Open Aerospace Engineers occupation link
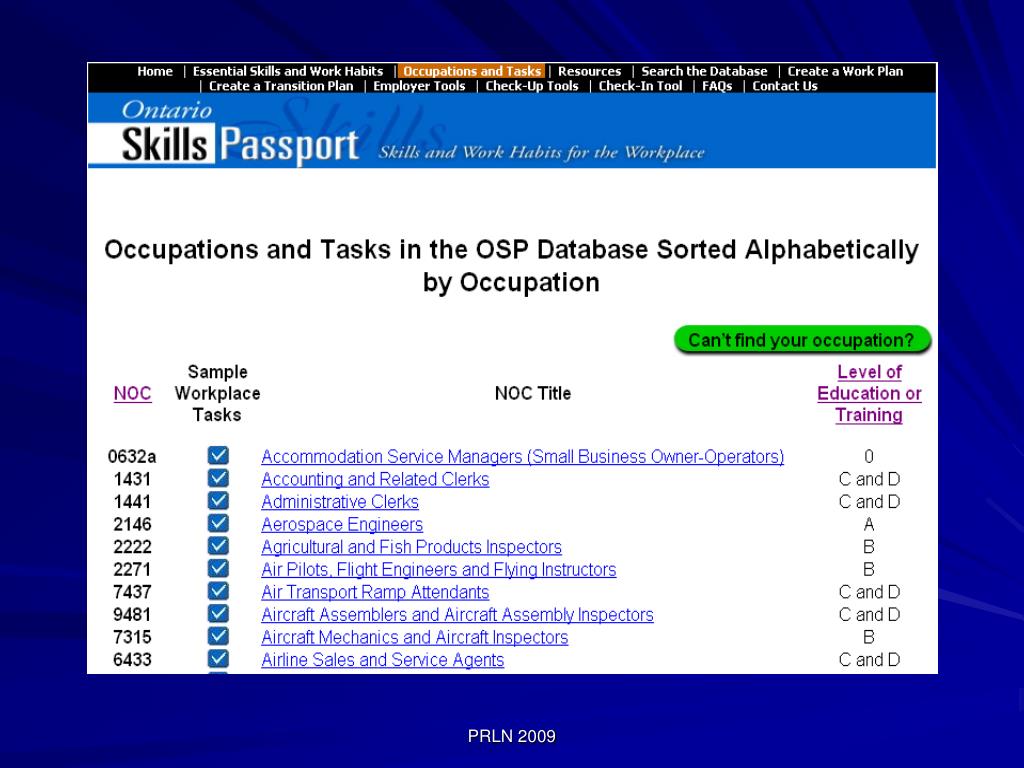The height and width of the screenshot is (768, 1024). (x=342, y=524)
